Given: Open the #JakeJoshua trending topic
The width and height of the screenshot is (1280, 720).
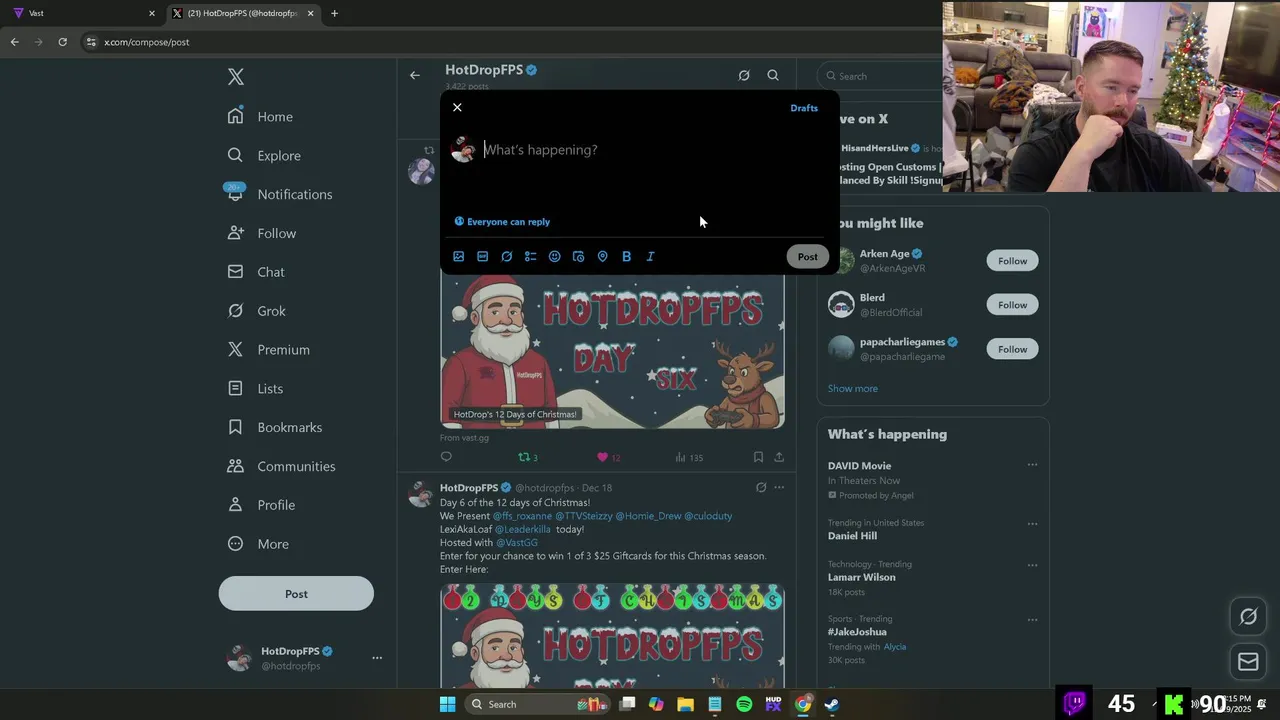Looking at the screenshot, I should click(x=857, y=632).
